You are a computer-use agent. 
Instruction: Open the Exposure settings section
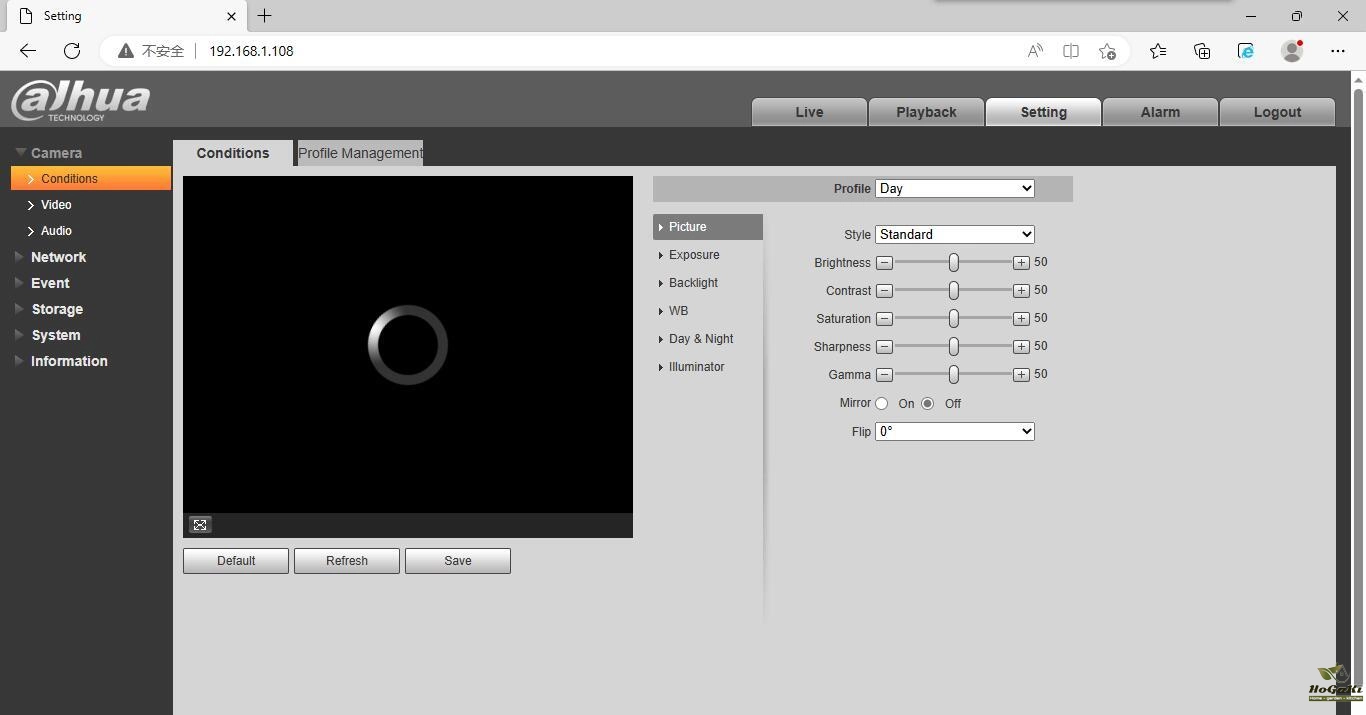(694, 255)
